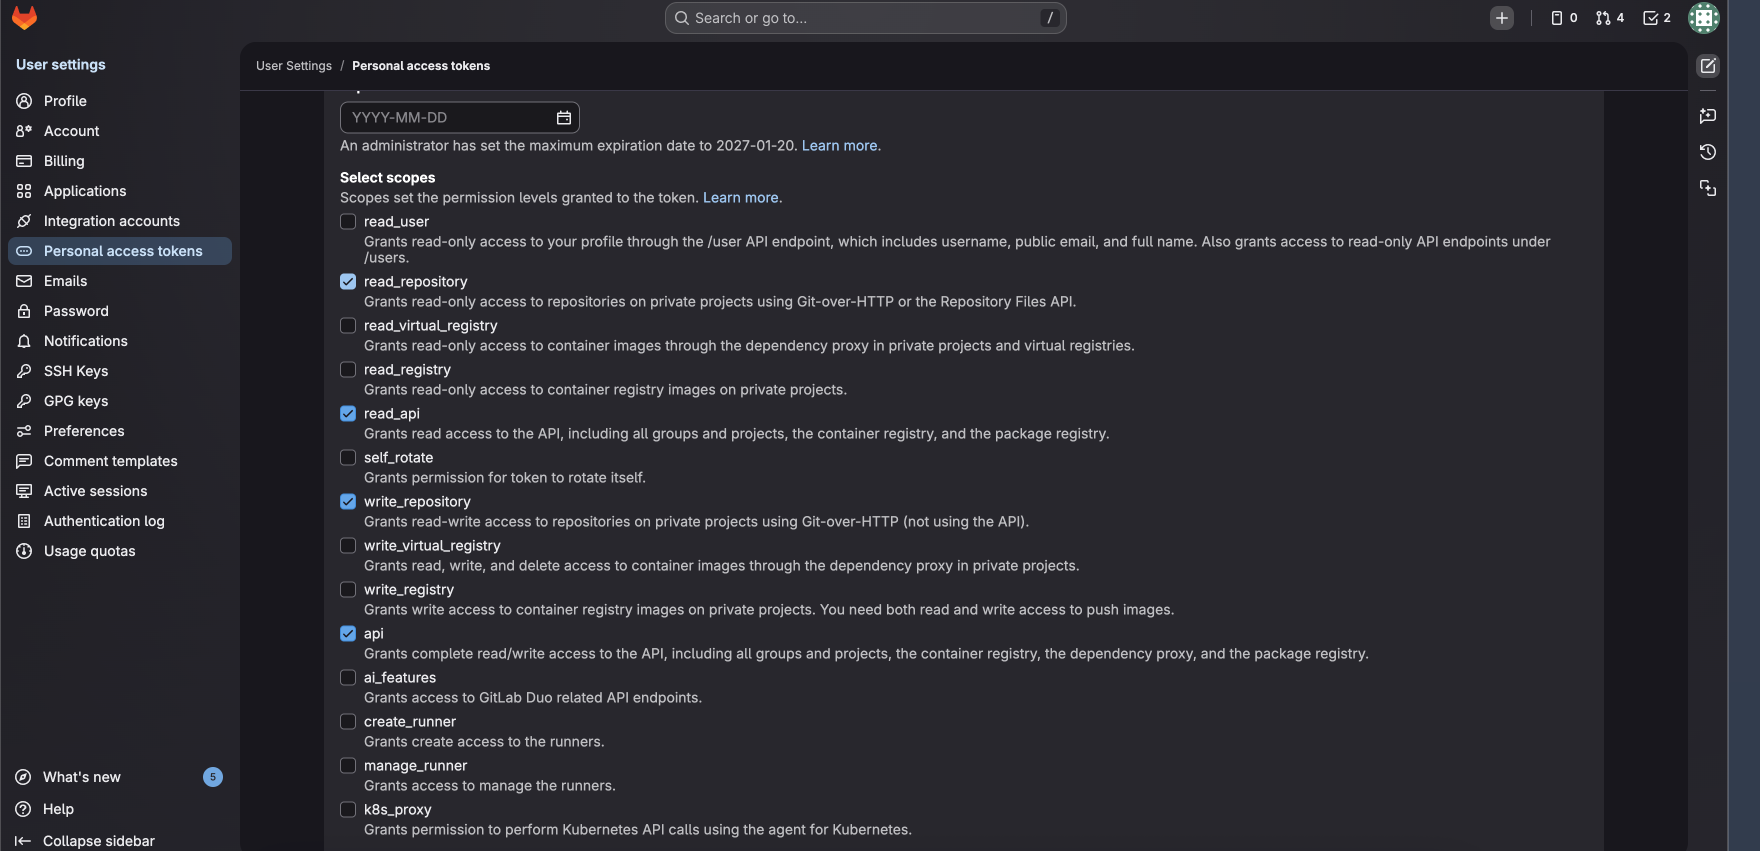The height and width of the screenshot is (851, 1760).
Task: Open the to-do list icon
Action: click(x=1656, y=18)
